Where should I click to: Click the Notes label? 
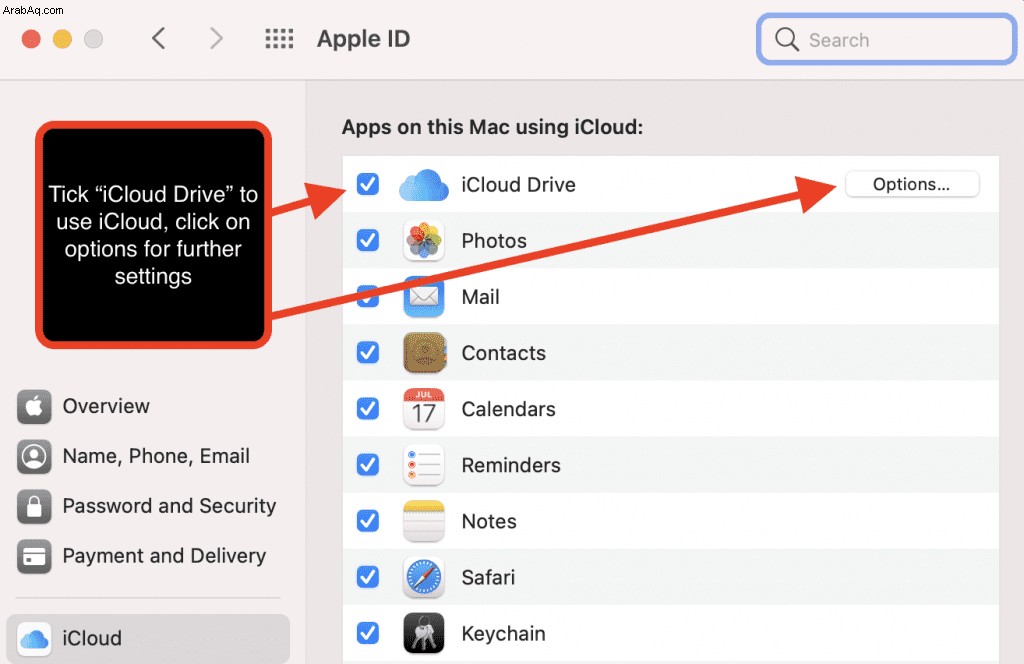pyautogui.click(x=488, y=522)
